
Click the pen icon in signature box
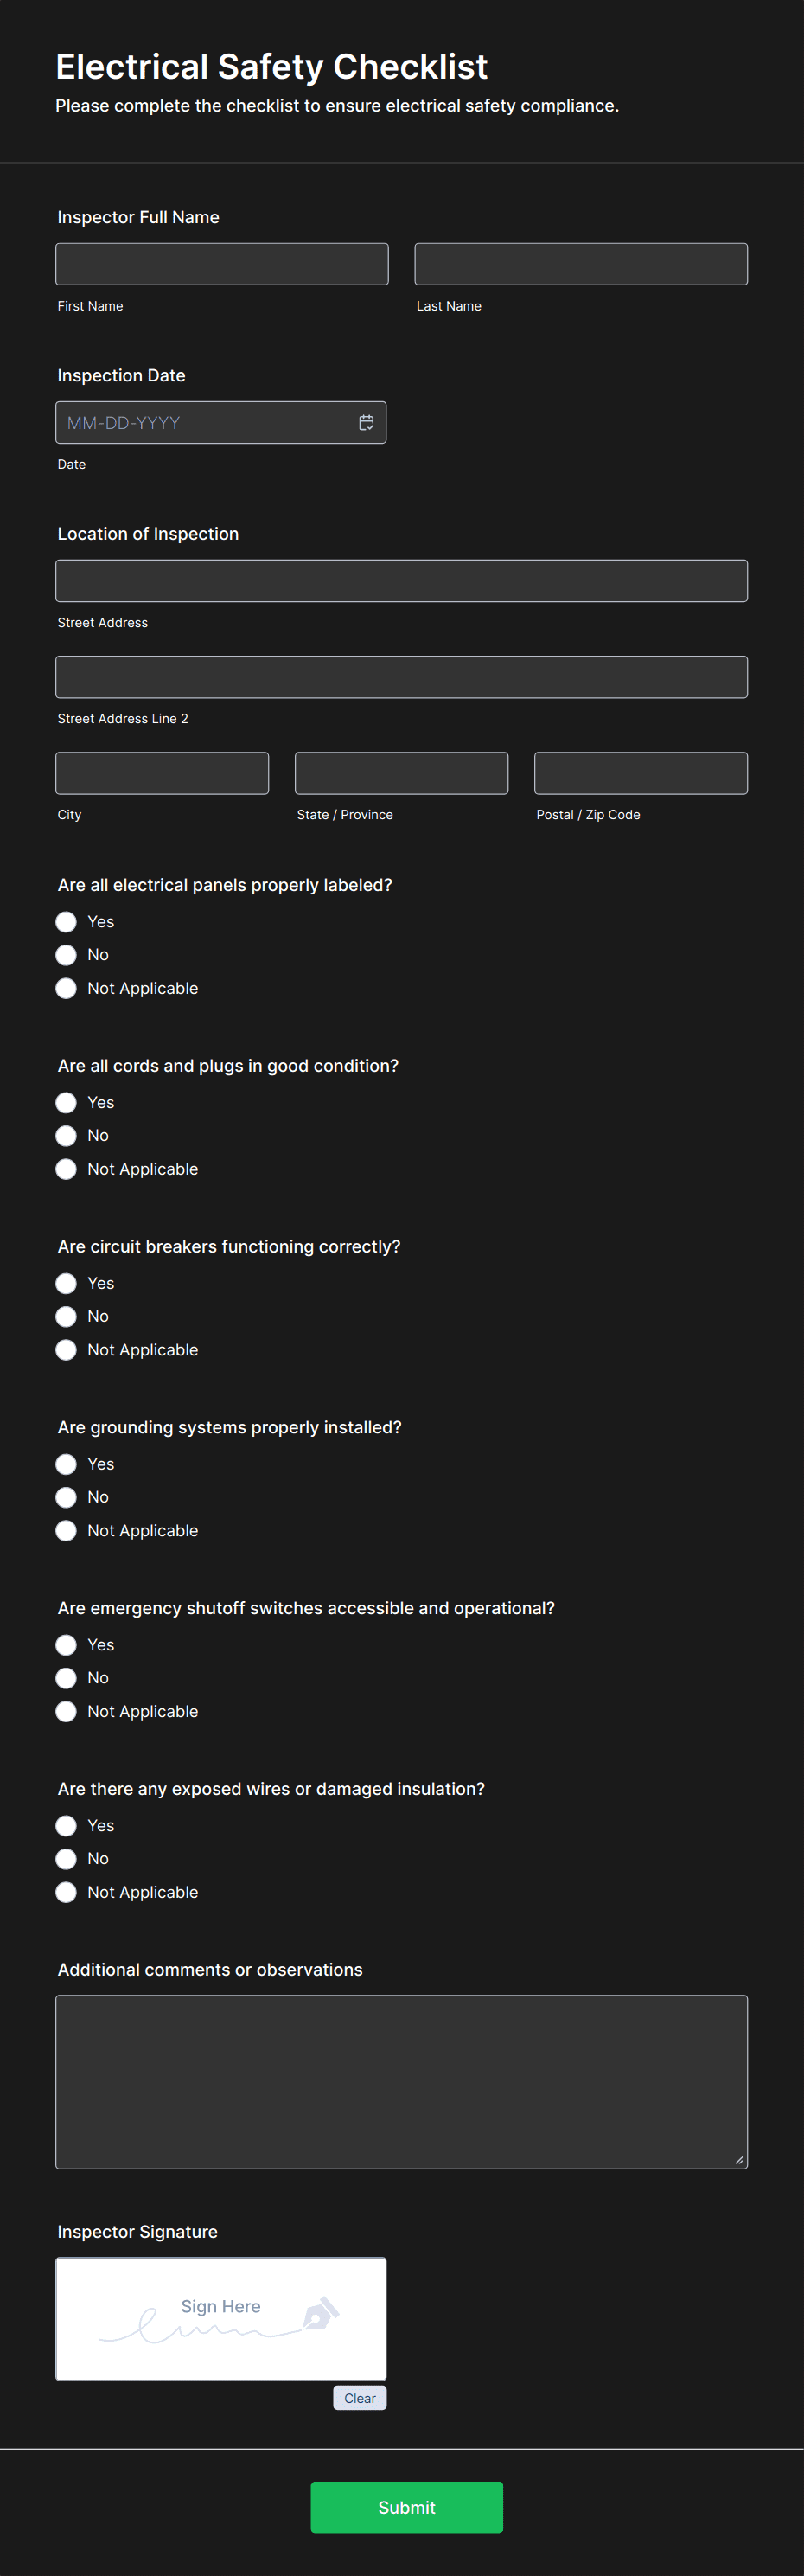click(x=321, y=2313)
